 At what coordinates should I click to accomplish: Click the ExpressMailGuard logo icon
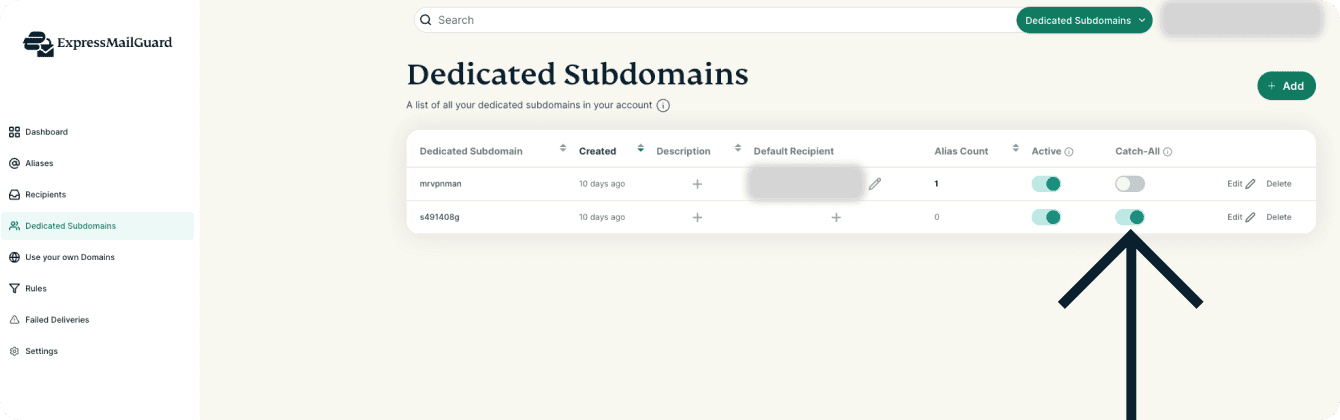38,43
